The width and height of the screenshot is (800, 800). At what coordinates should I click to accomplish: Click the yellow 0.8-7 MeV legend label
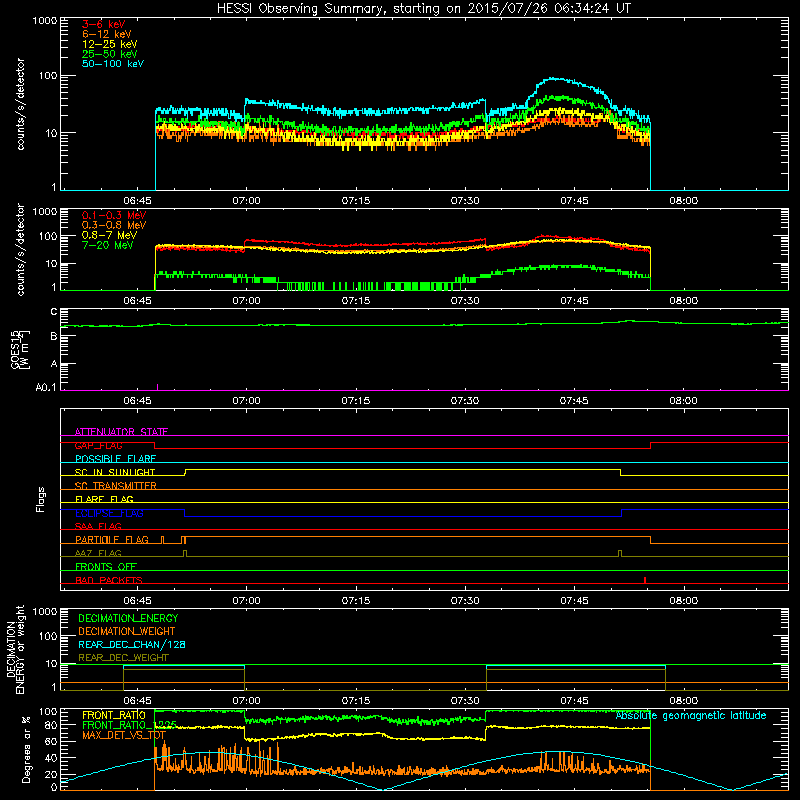point(110,235)
